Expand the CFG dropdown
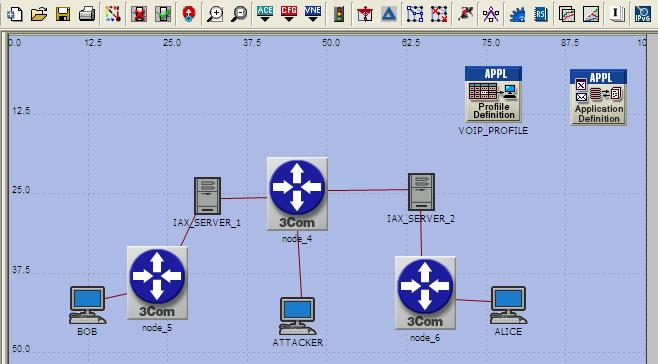This screenshot has width=658, height=364. (289, 14)
